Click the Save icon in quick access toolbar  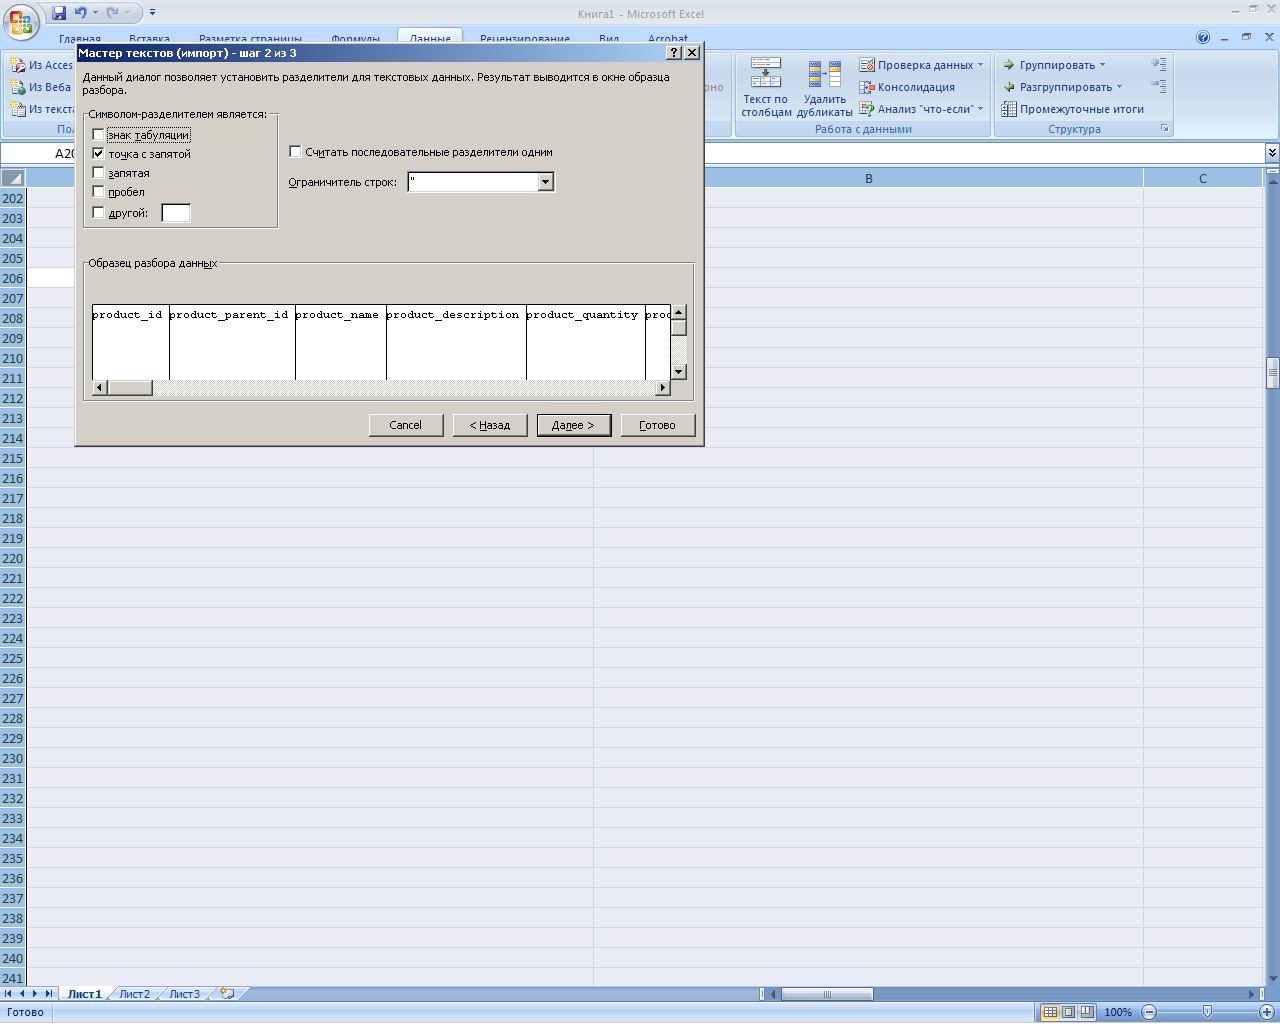(59, 13)
